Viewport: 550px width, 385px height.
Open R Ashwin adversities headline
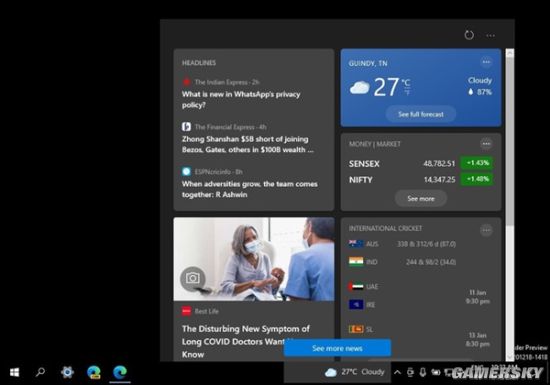(x=250, y=189)
